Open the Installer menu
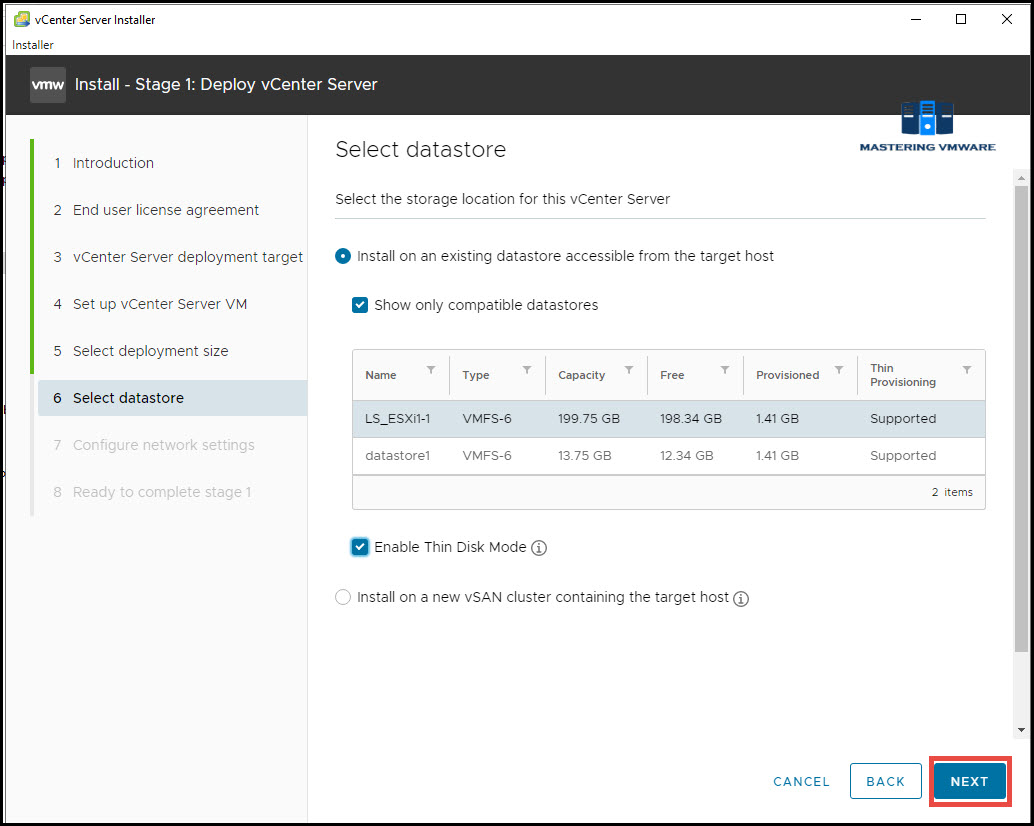This screenshot has width=1034, height=826. (33, 45)
